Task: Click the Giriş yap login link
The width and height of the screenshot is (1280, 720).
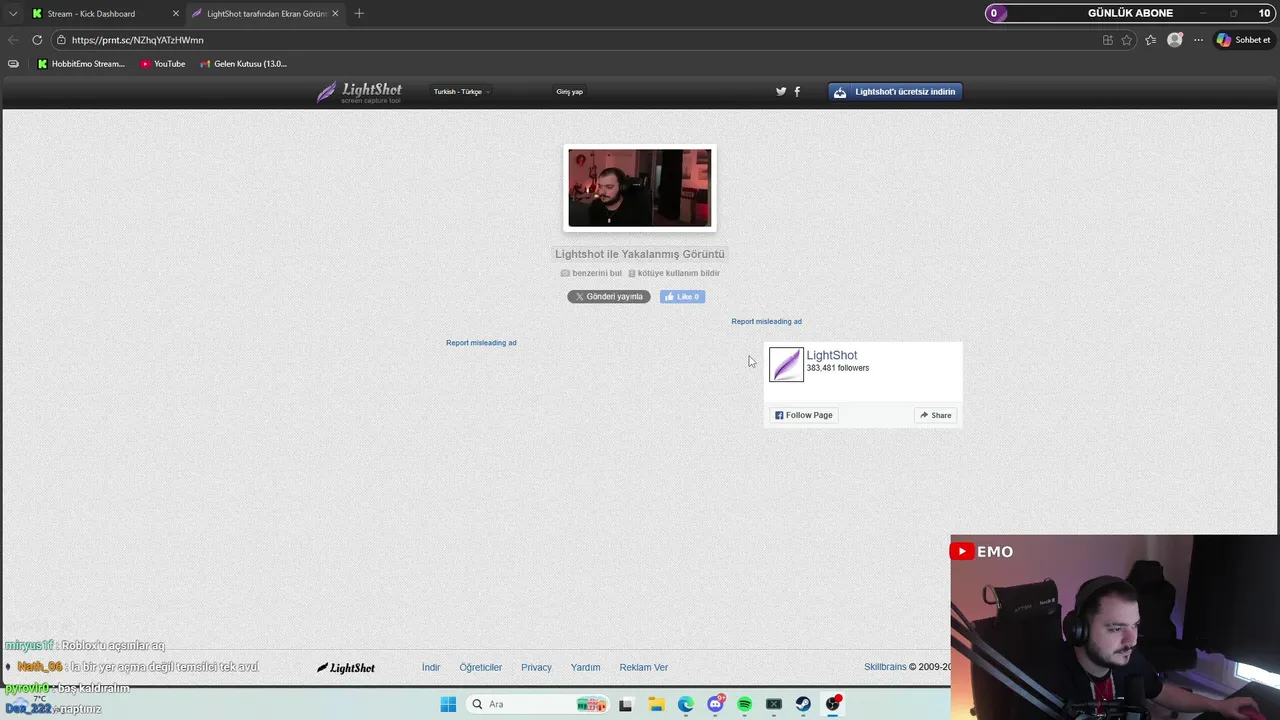Action: (x=569, y=91)
